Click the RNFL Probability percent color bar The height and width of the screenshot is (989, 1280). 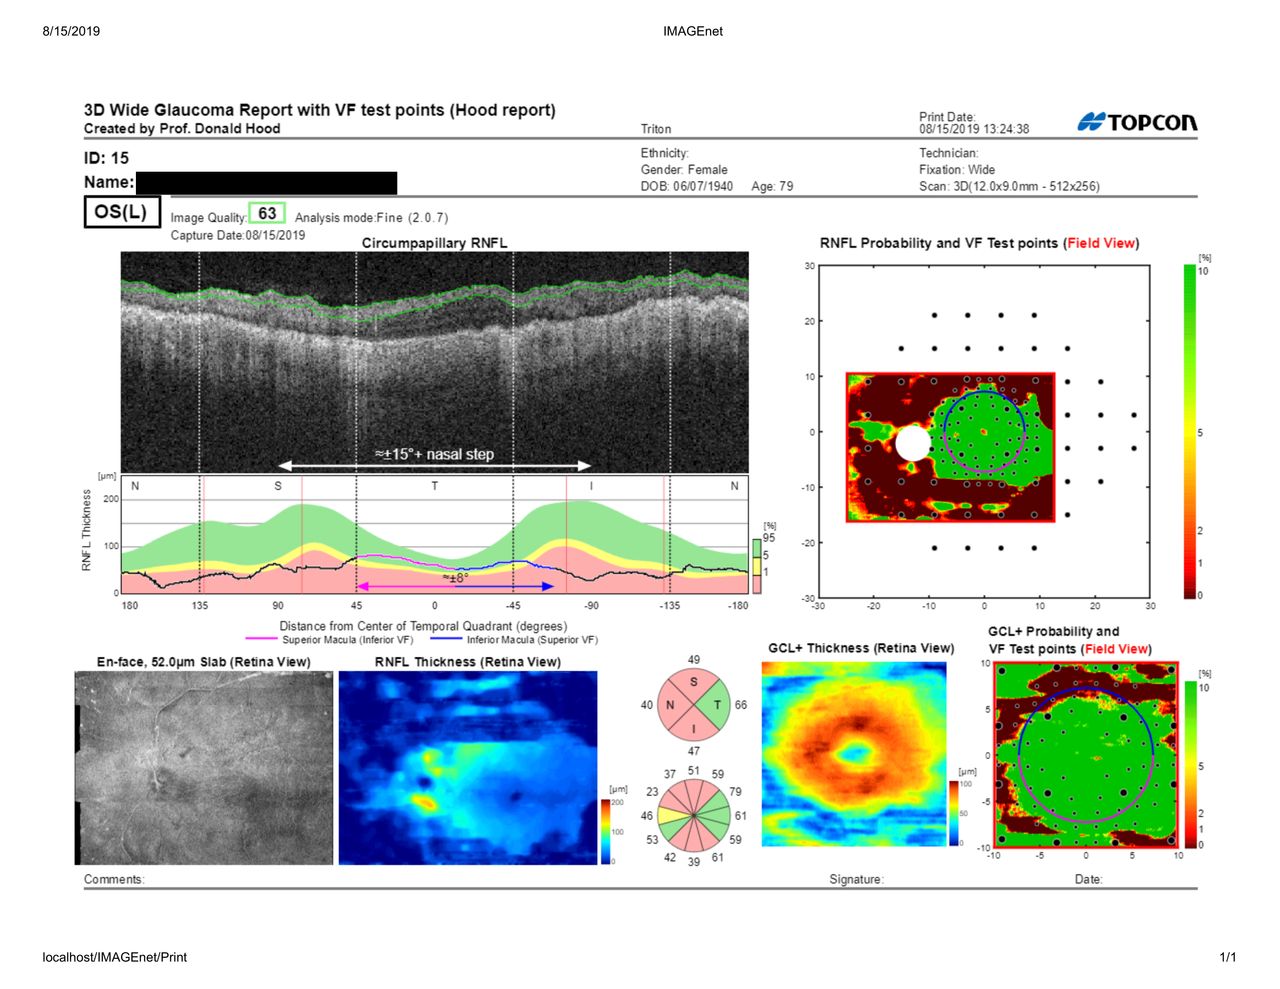1189,431
